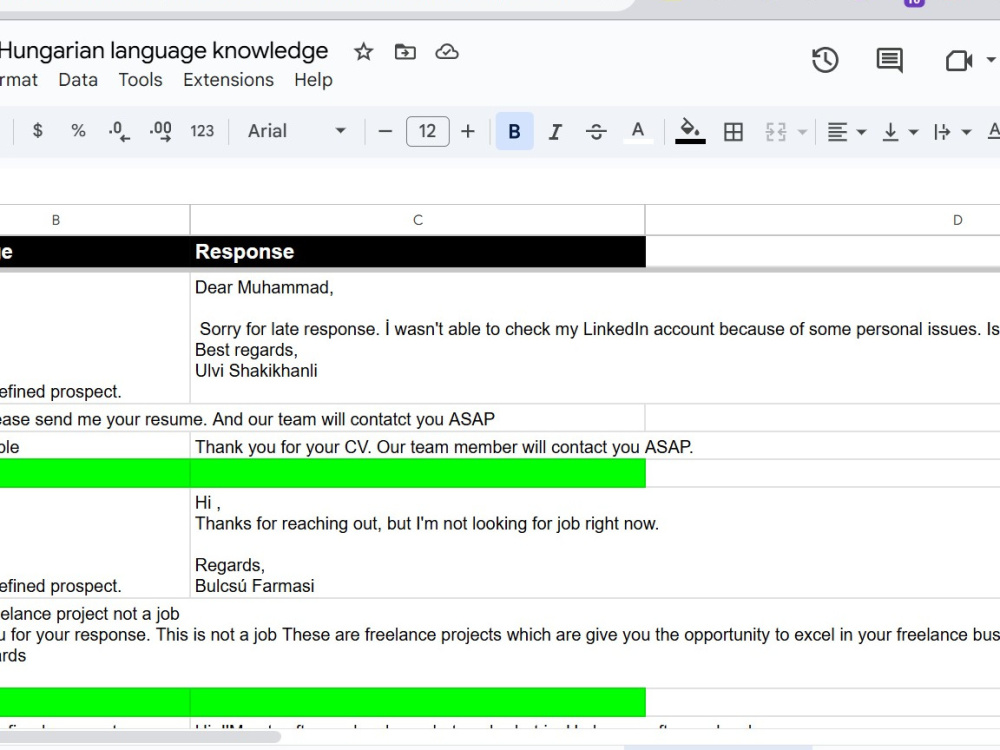Click text wrapping icon

[x=942, y=132]
